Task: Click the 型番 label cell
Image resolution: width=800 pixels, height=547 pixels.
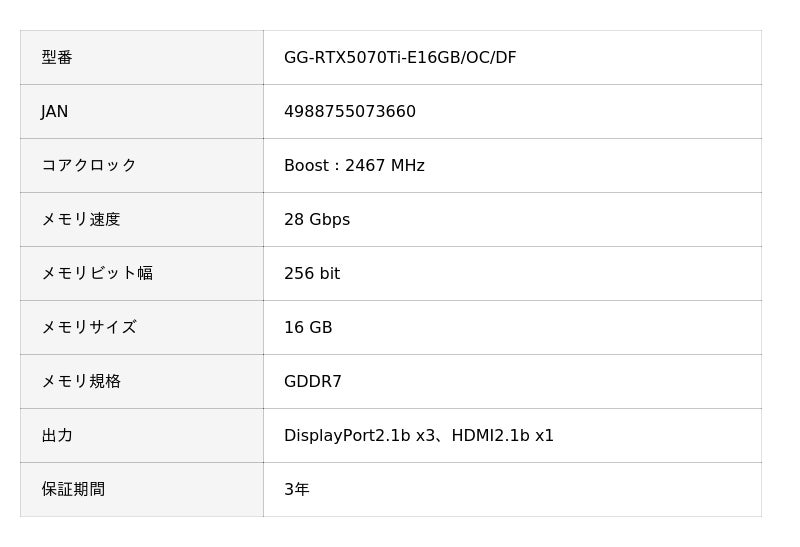Action: (x=57, y=58)
